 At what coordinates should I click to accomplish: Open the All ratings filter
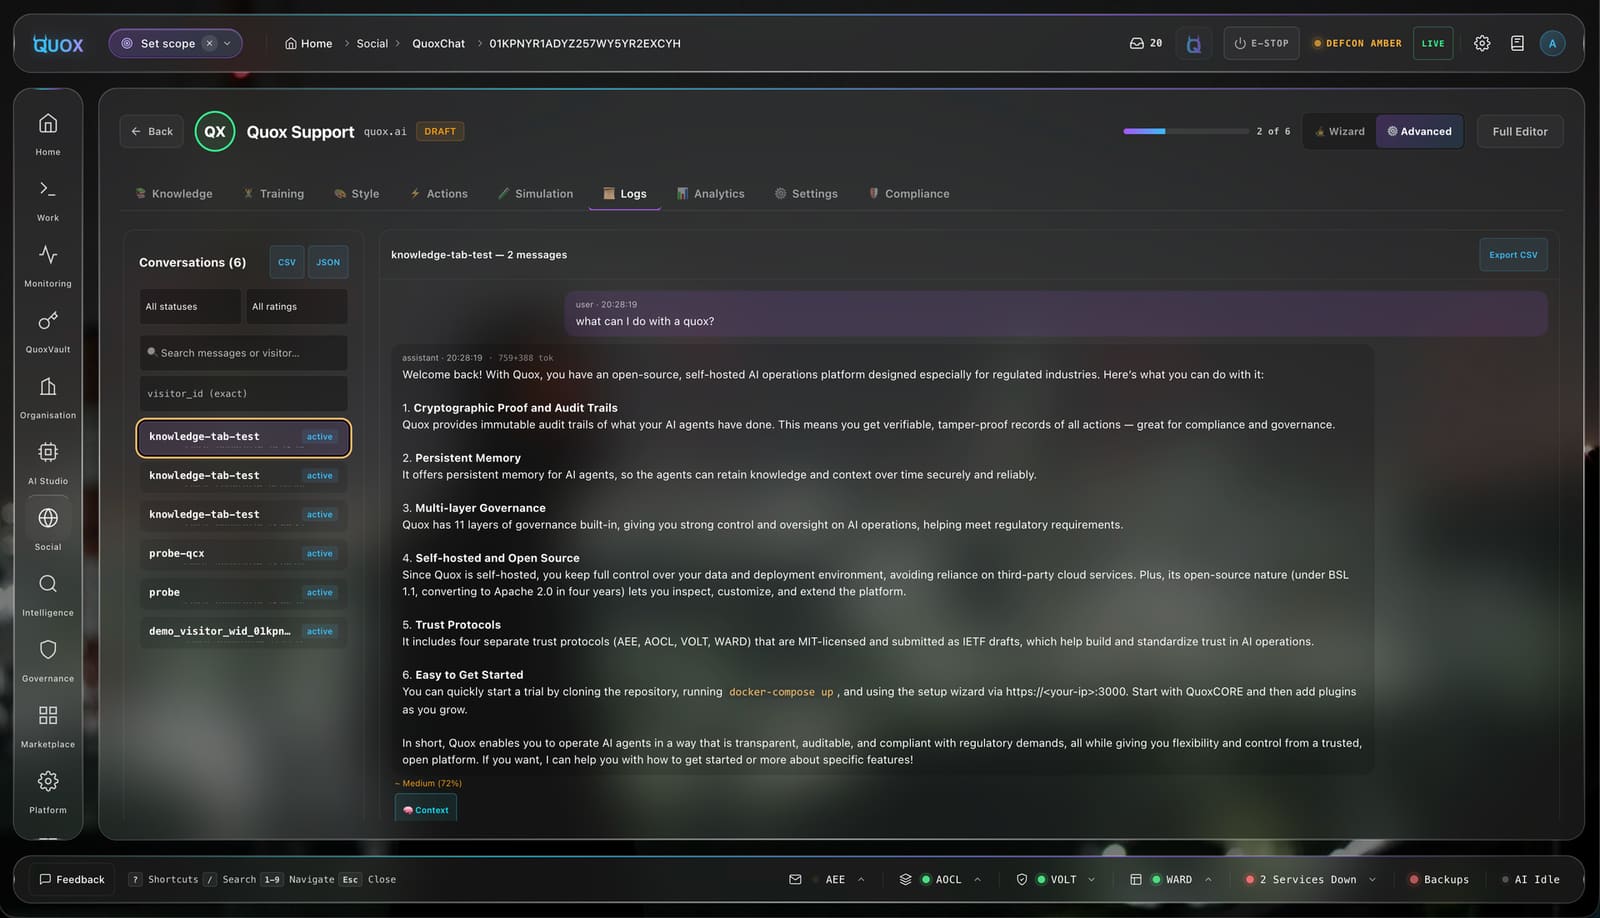coord(297,306)
